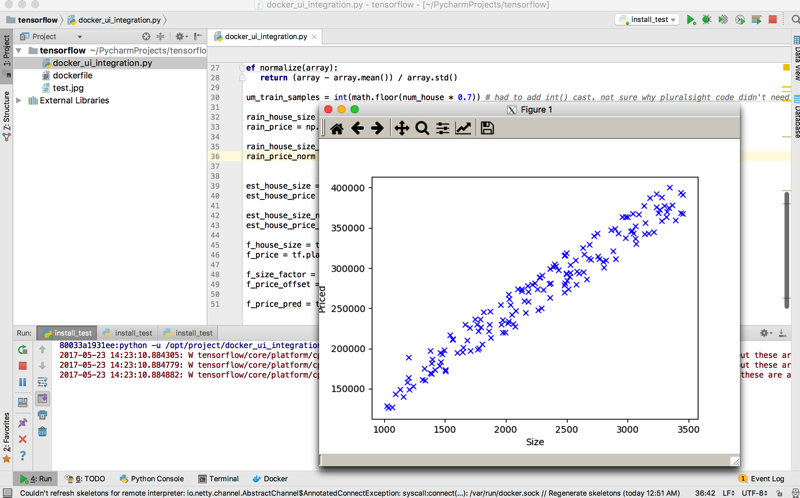Stop the process with the top toolbar red square
The width and height of the screenshot is (800, 498).
pos(773,19)
